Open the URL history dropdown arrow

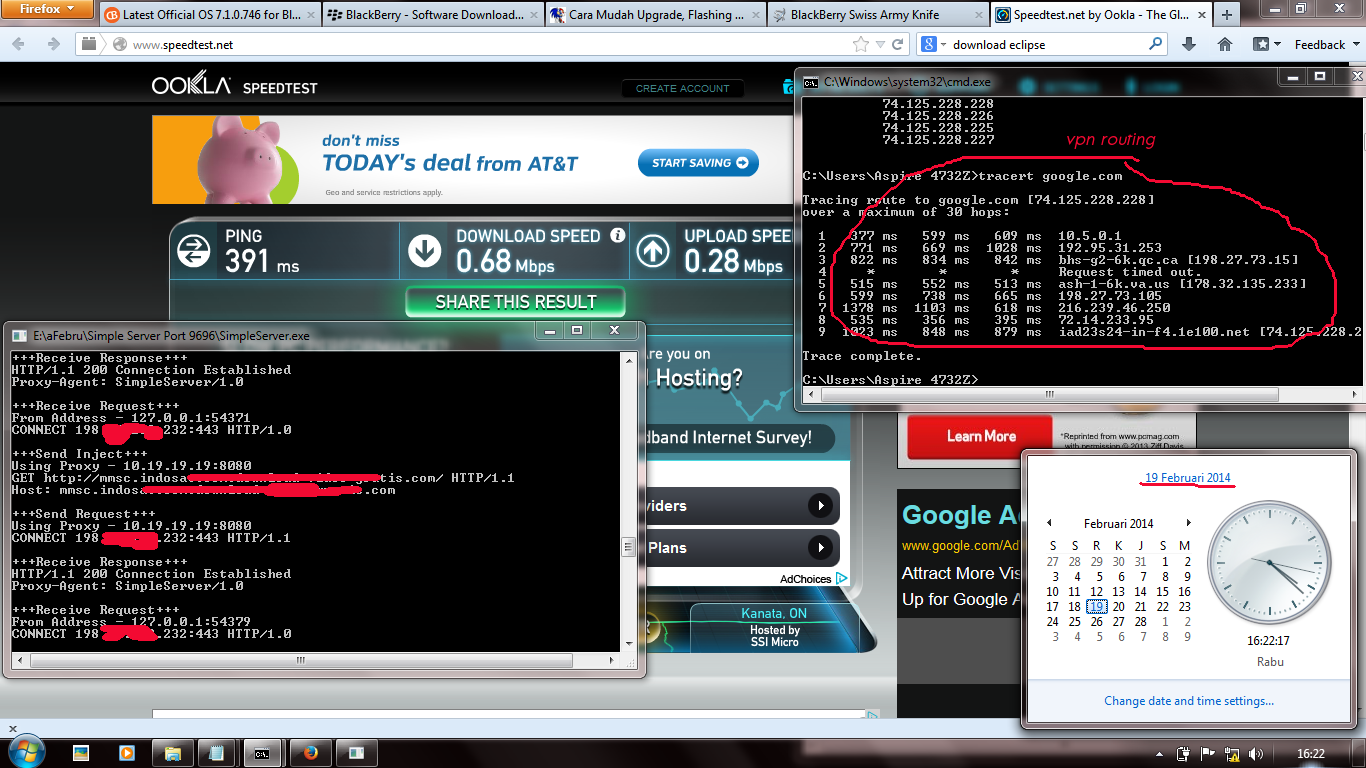click(x=878, y=45)
